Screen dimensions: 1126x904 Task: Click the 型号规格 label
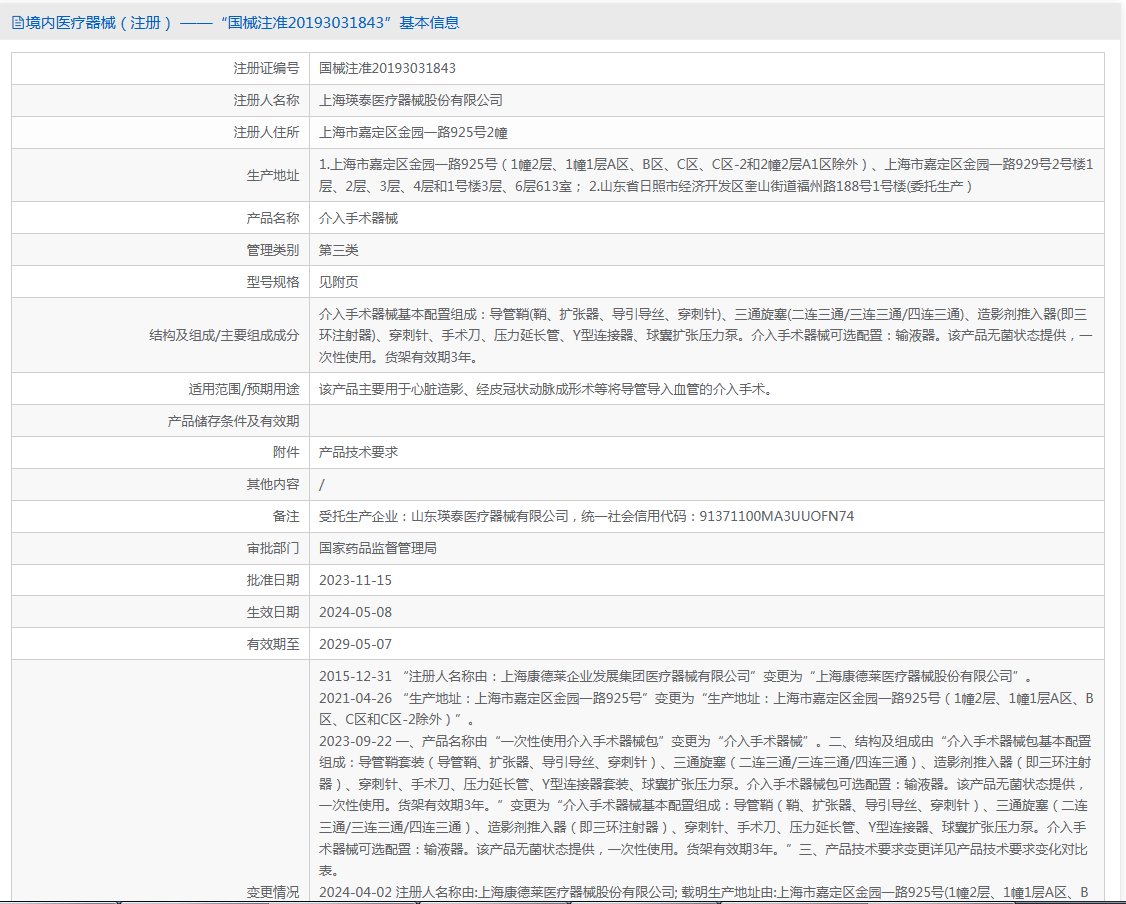273,282
